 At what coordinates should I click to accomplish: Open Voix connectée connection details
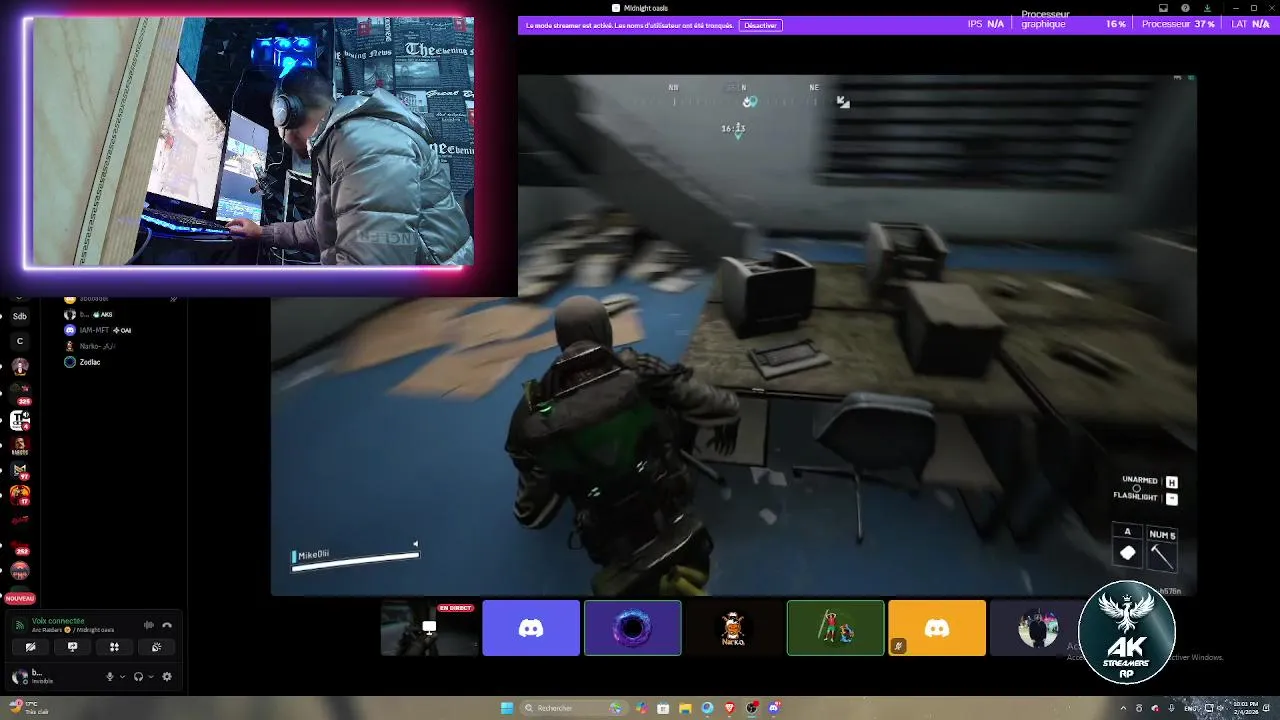click(x=58, y=621)
